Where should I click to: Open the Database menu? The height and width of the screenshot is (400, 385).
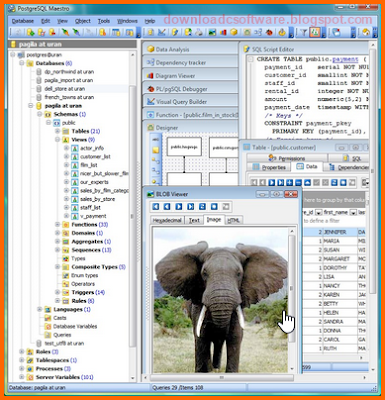(x=23, y=21)
